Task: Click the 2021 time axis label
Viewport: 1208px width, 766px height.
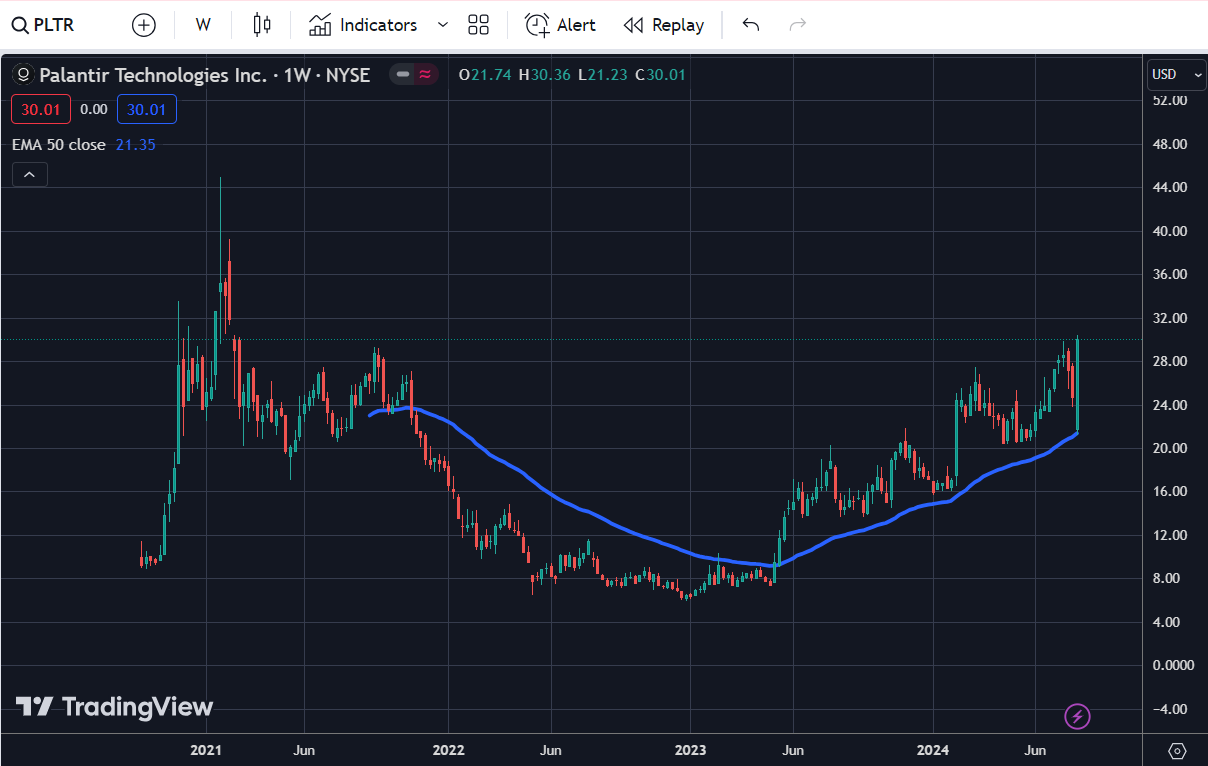Action: (x=206, y=750)
